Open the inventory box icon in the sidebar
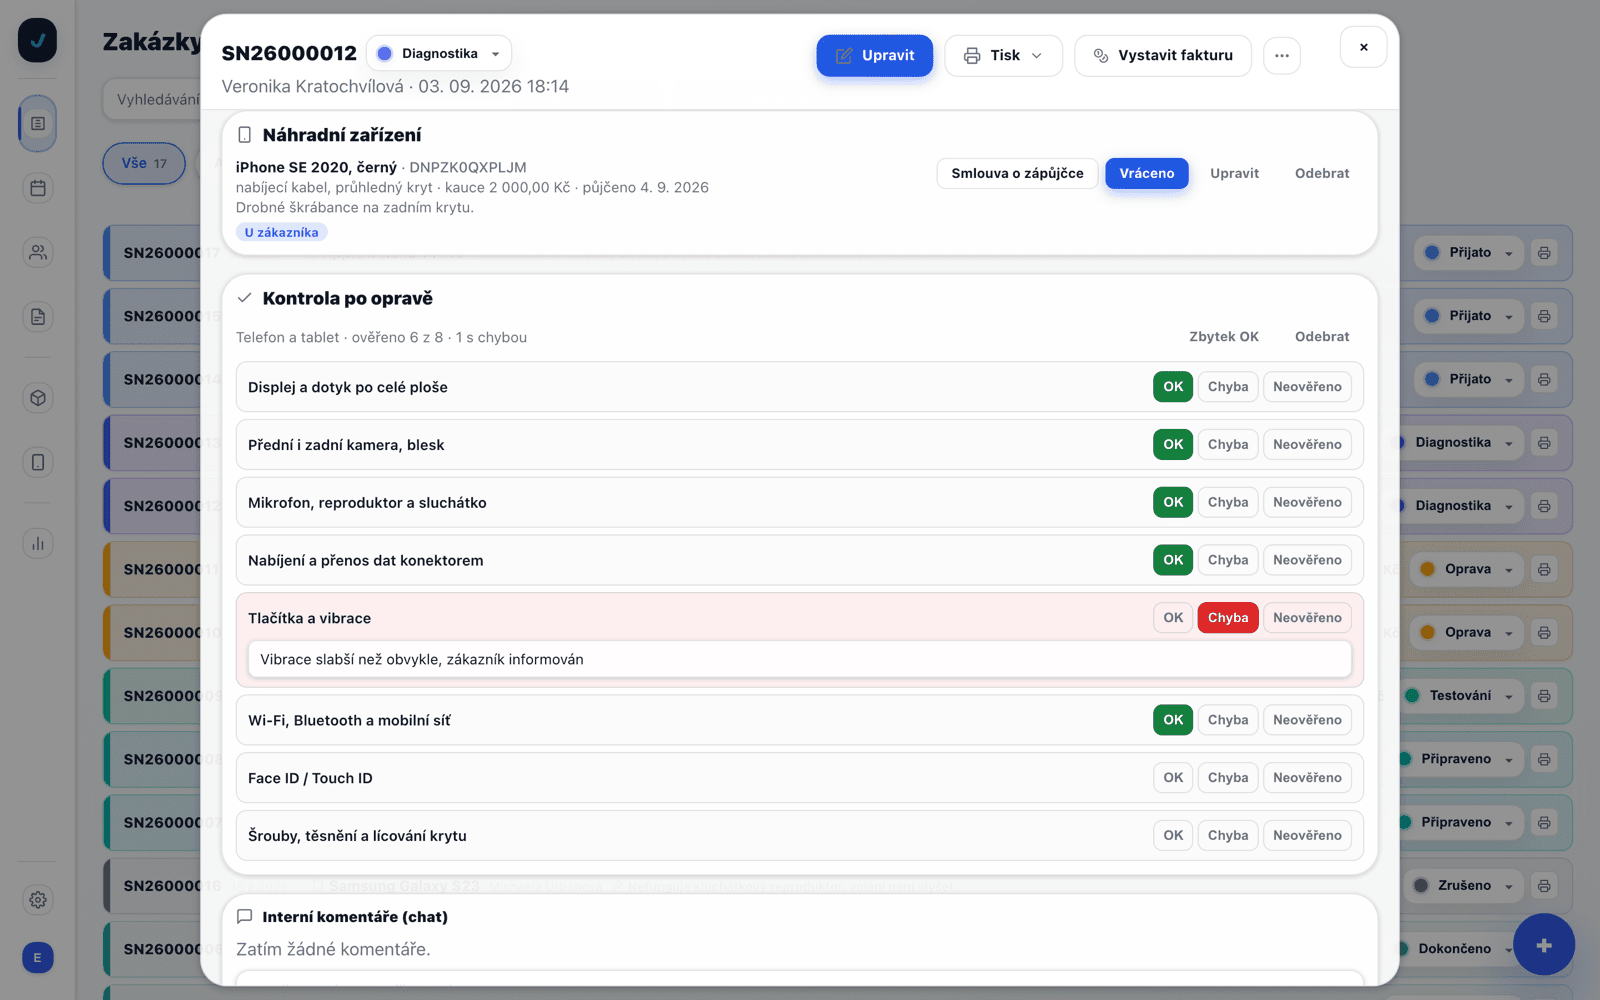Viewport: 1600px width, 1000px height. 38,398
